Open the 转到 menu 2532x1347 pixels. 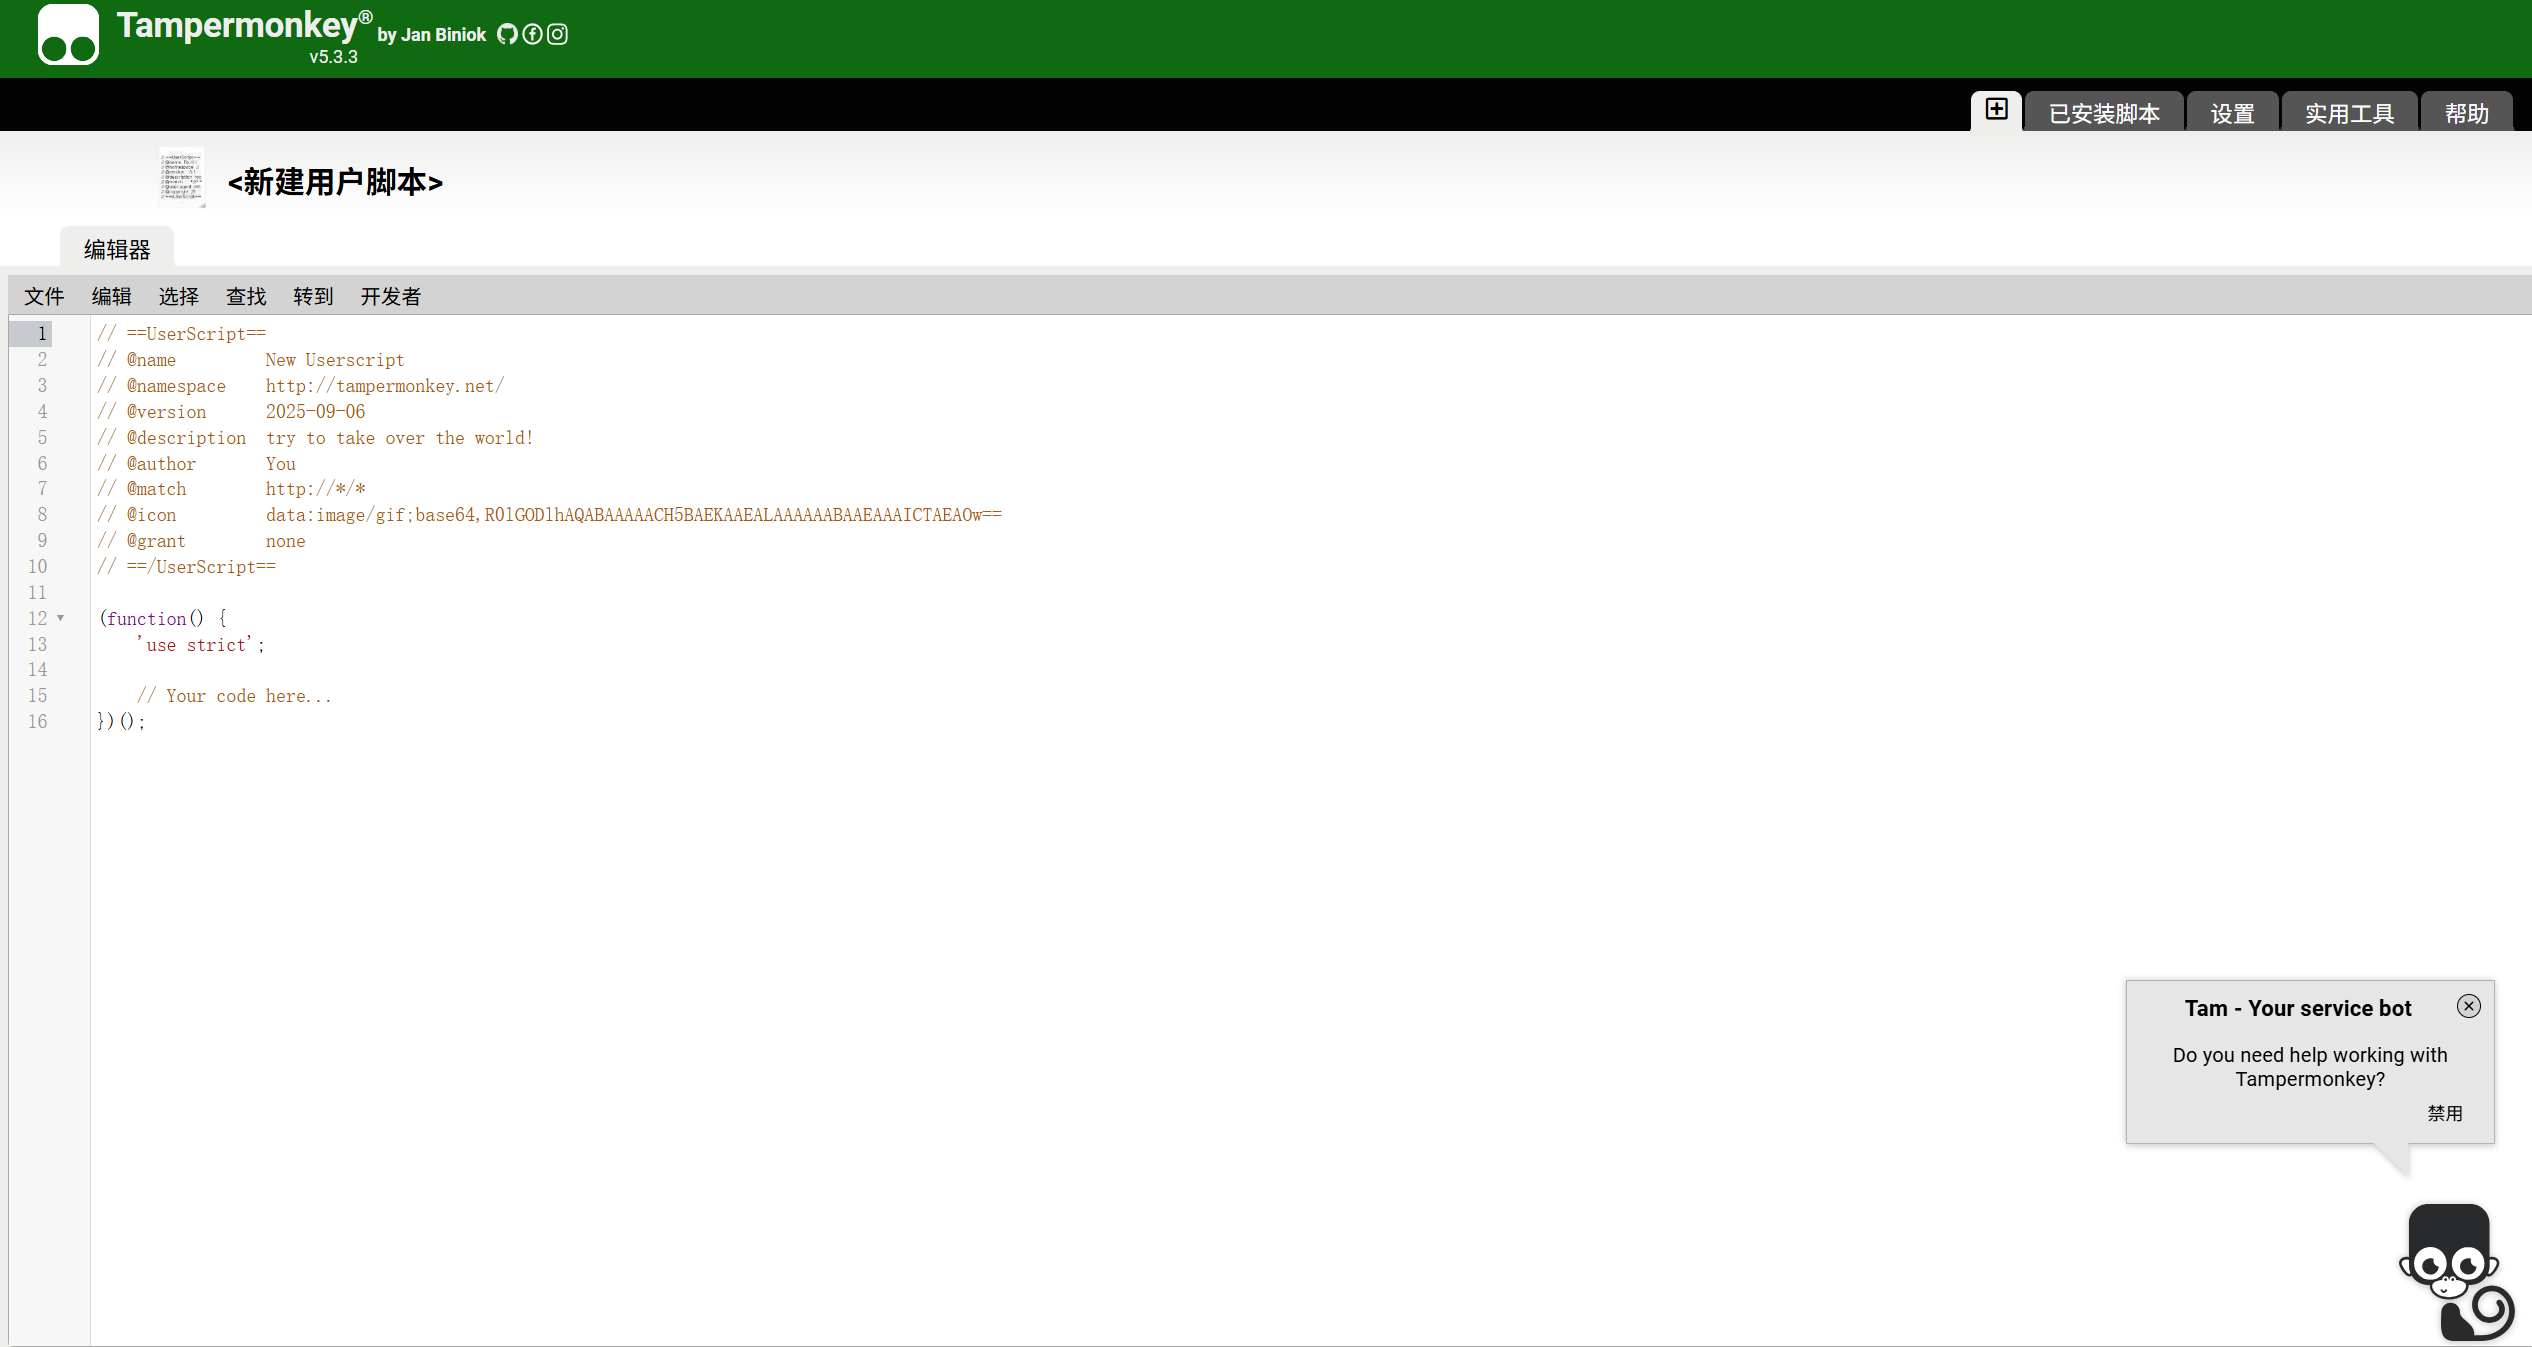point(313,296)
